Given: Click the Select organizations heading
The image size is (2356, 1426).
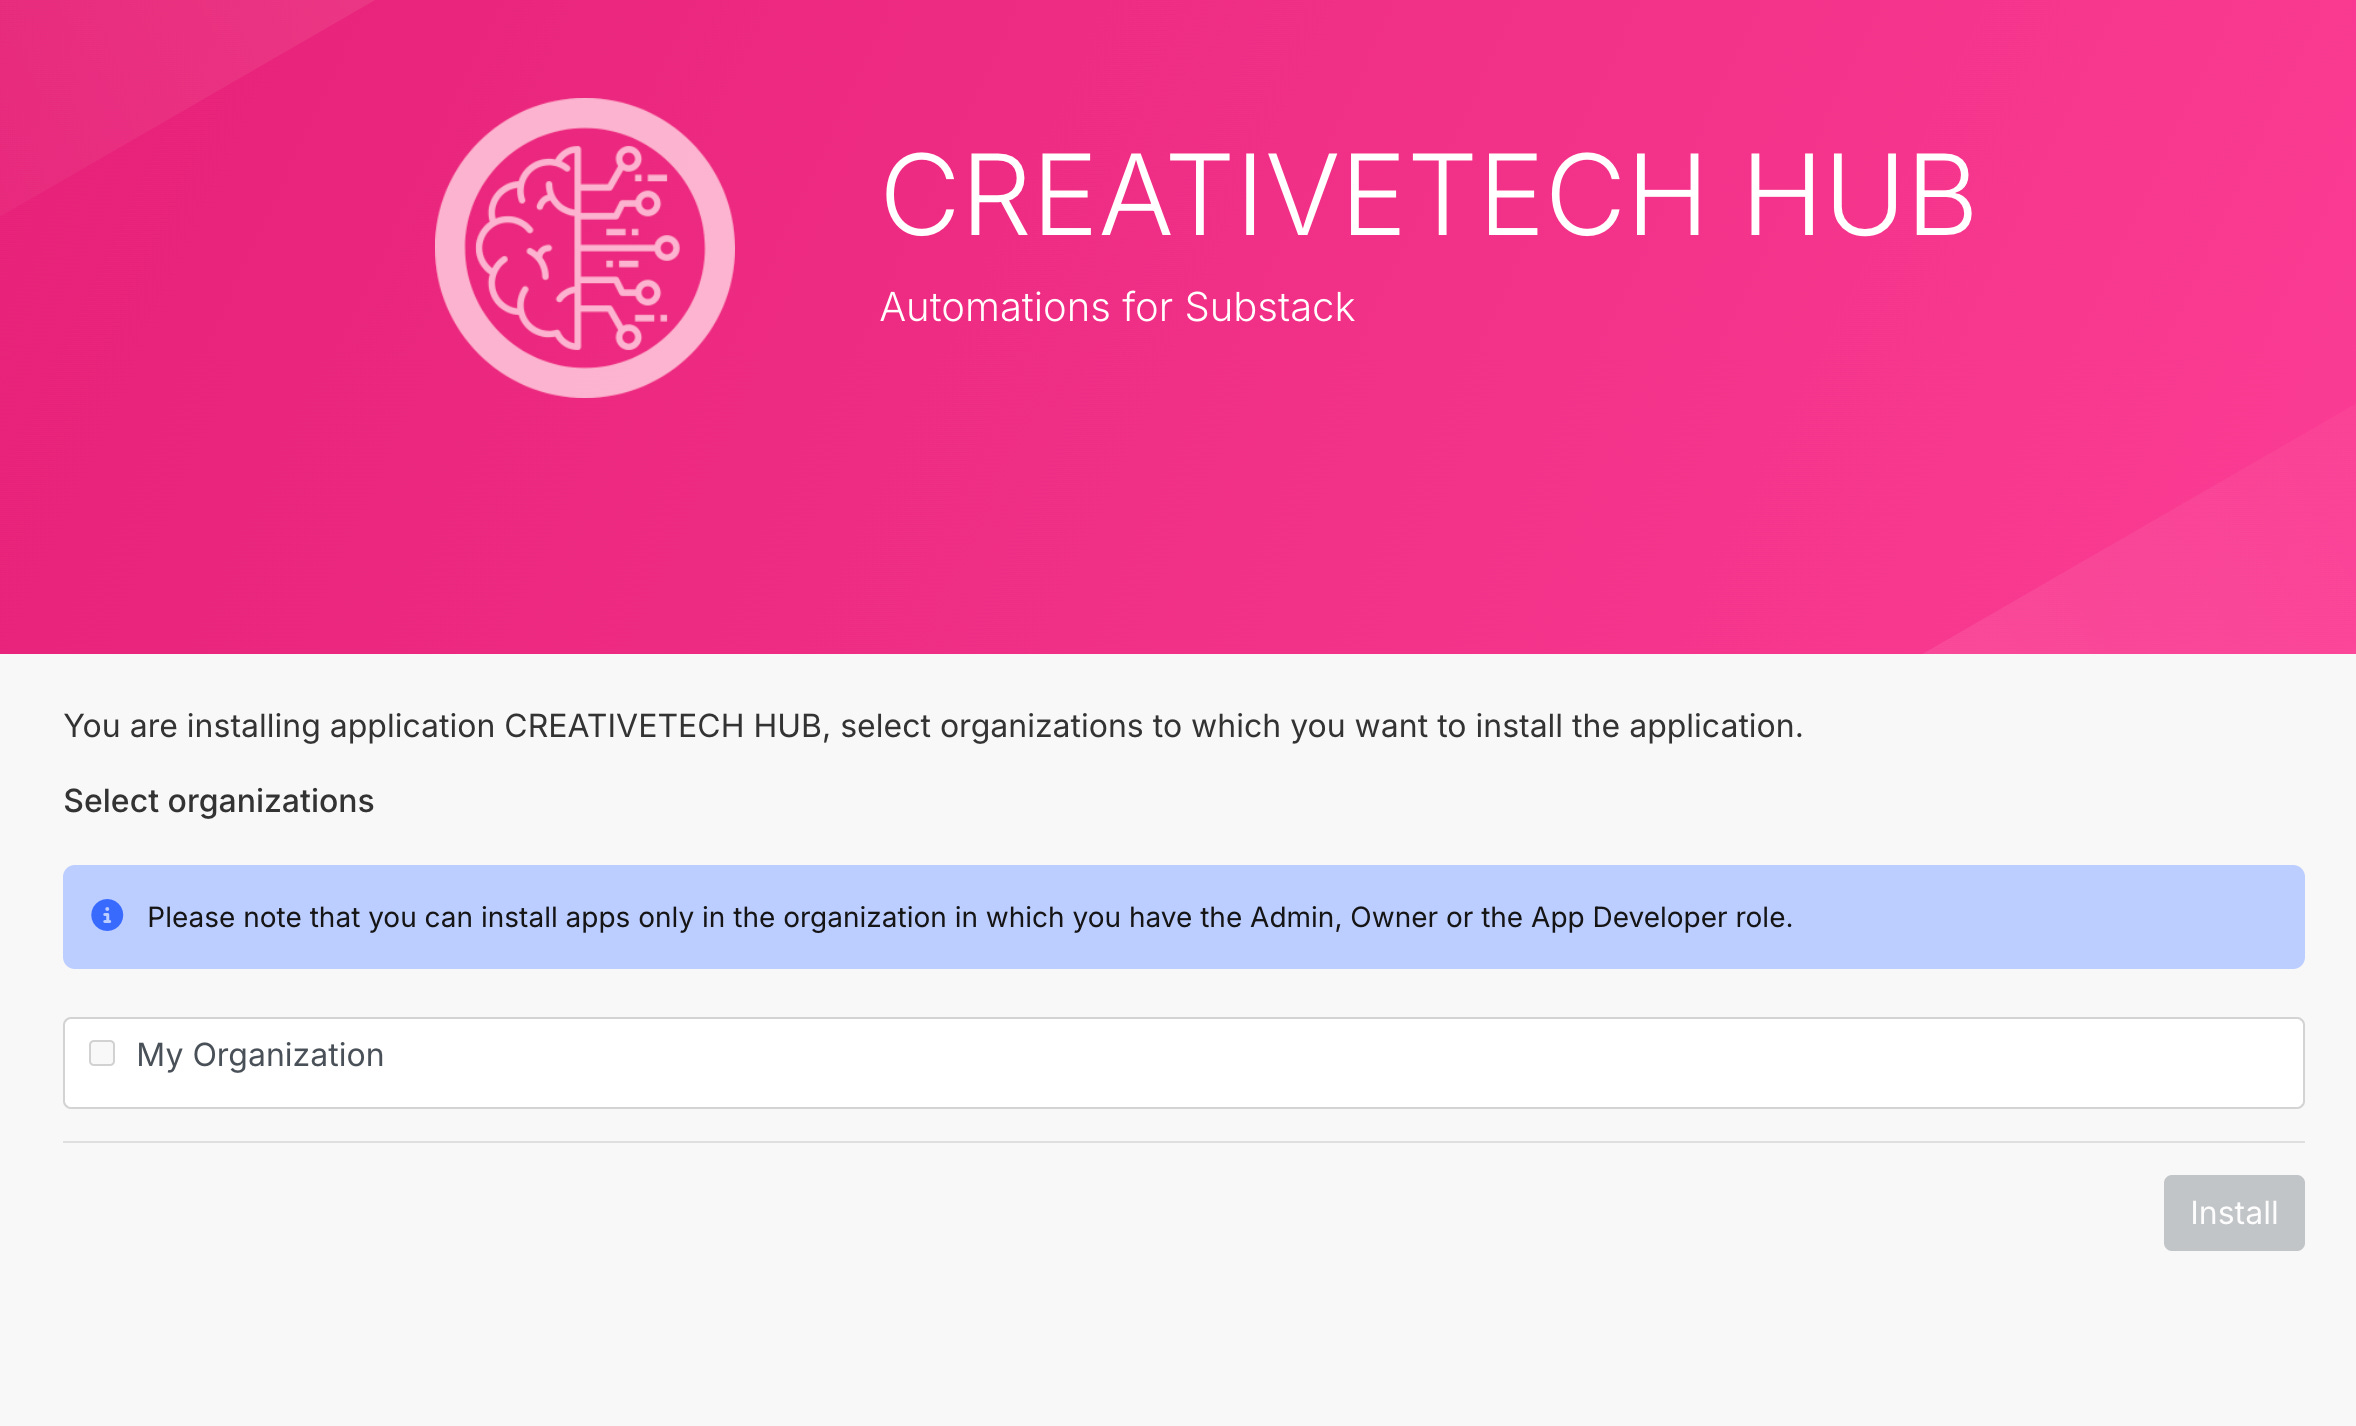Looking at the screenshot, I should click(218, 801).
